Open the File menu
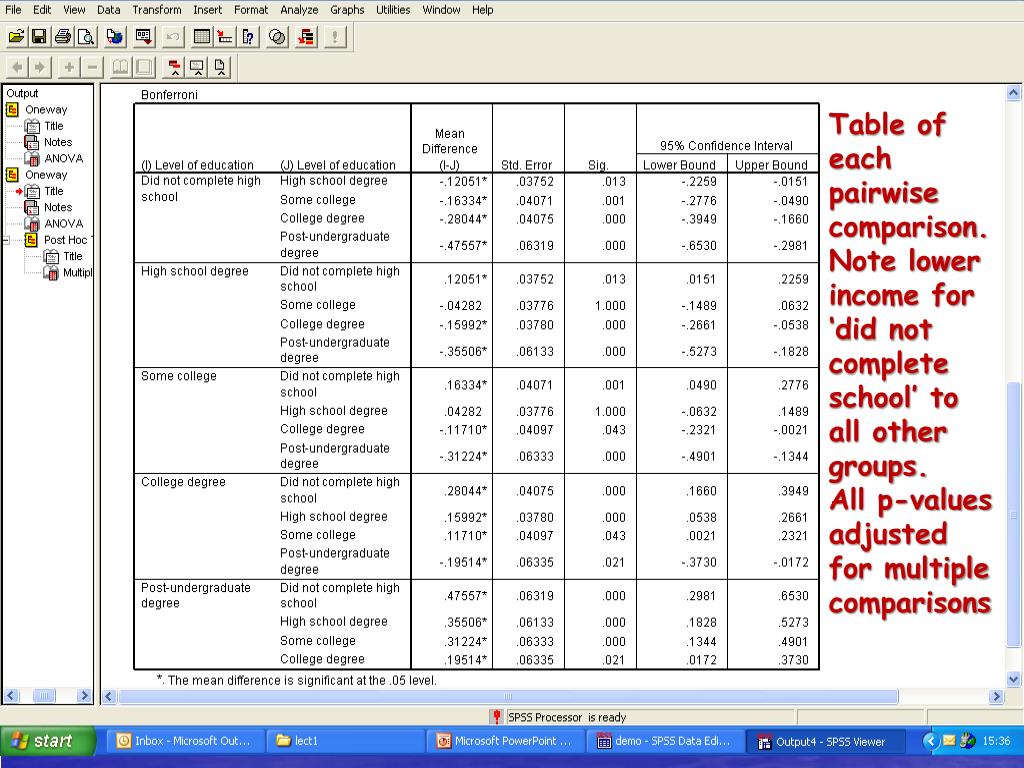 tap(13, 10)
